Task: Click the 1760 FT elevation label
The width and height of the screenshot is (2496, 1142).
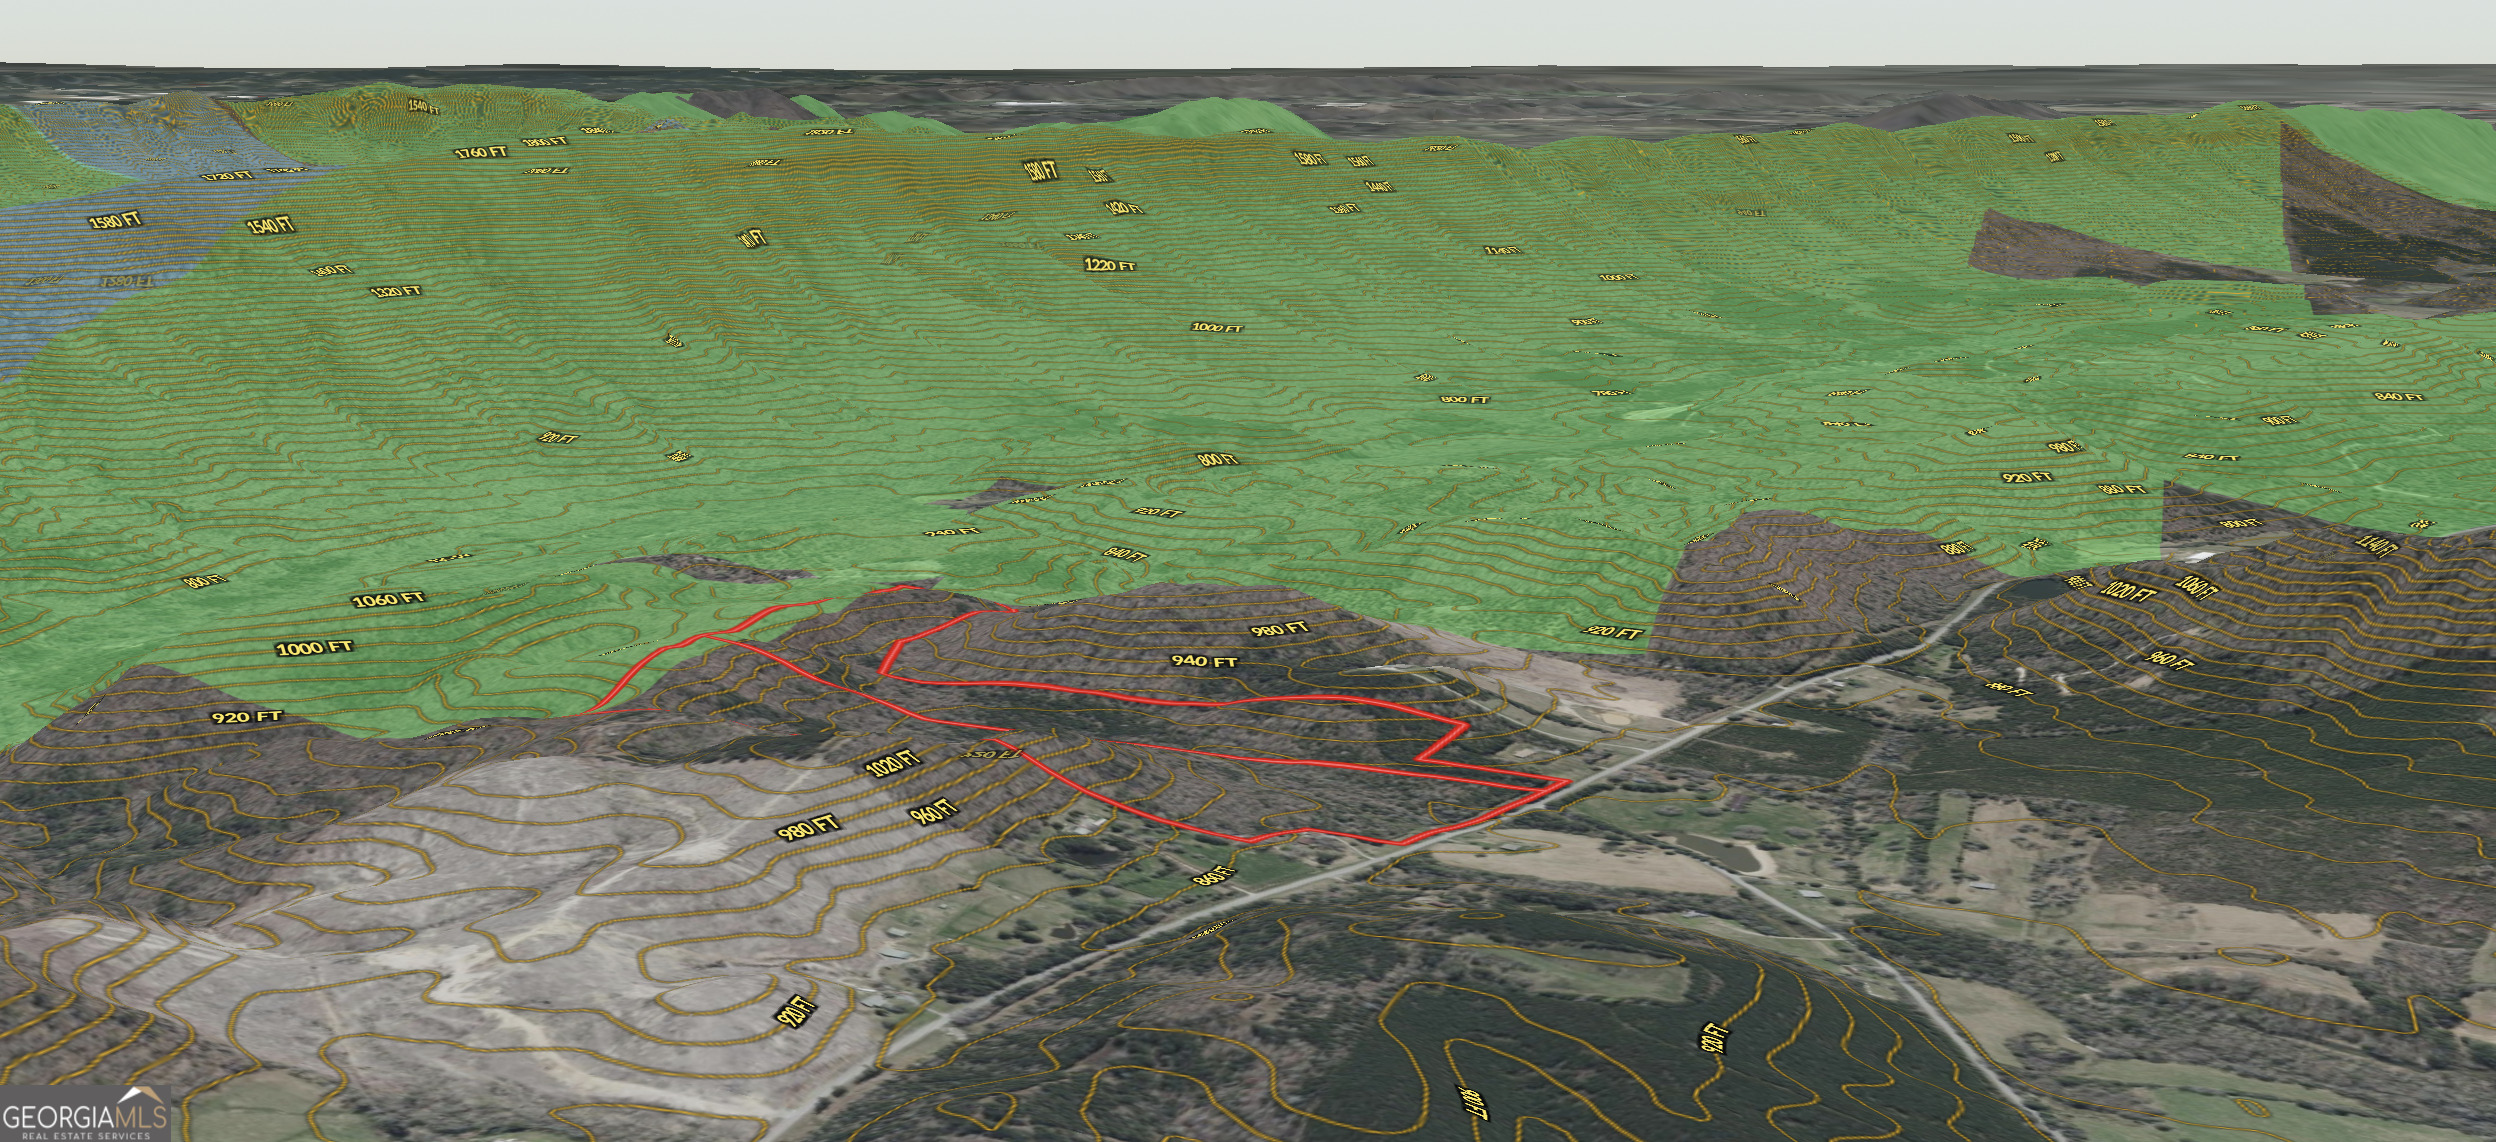Action: 481,153
